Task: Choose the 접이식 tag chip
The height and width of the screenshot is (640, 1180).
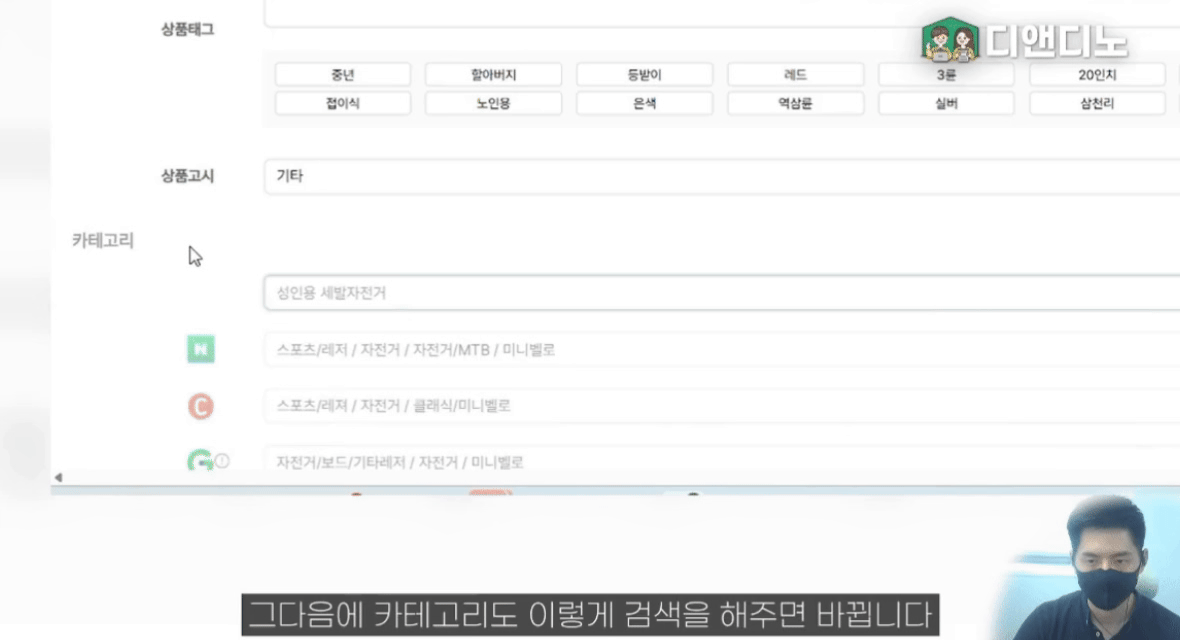Action: tap(343, 103)
